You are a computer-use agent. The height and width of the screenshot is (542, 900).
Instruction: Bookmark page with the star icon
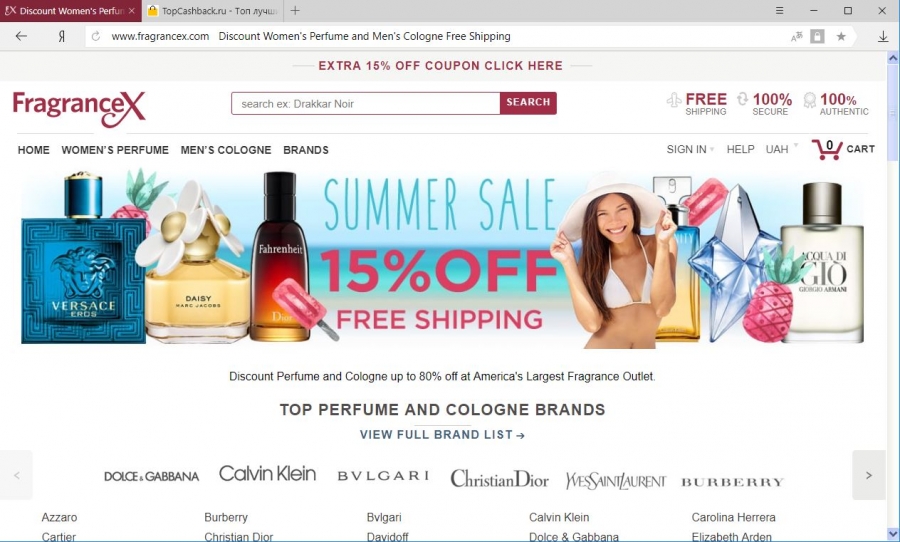coord(841,36)
